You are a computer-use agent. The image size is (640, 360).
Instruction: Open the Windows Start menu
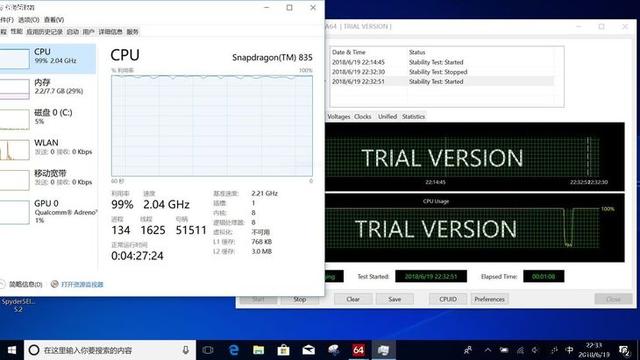click(11, 350)
